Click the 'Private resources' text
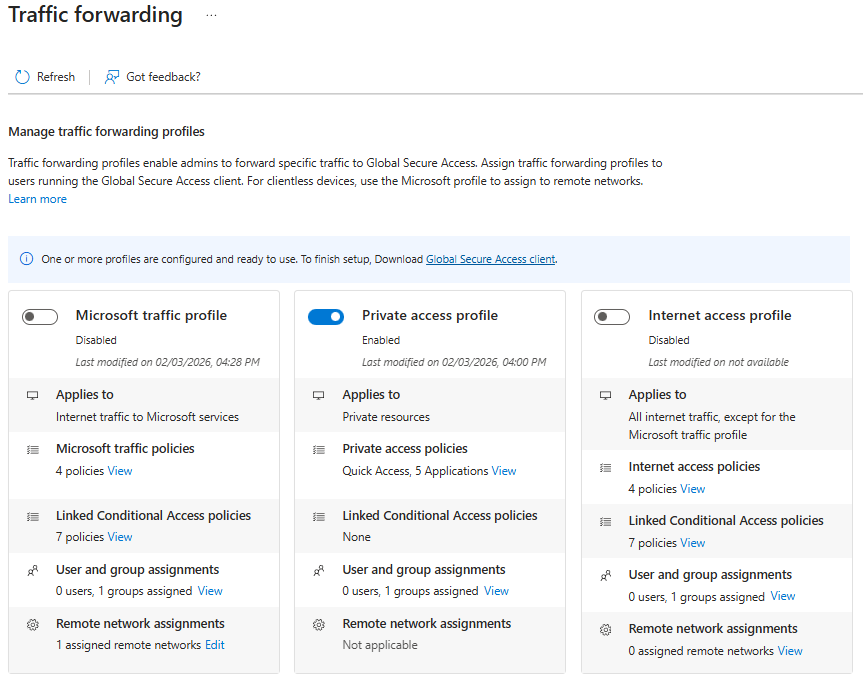863x684 pixels. (x=386, y=417)
